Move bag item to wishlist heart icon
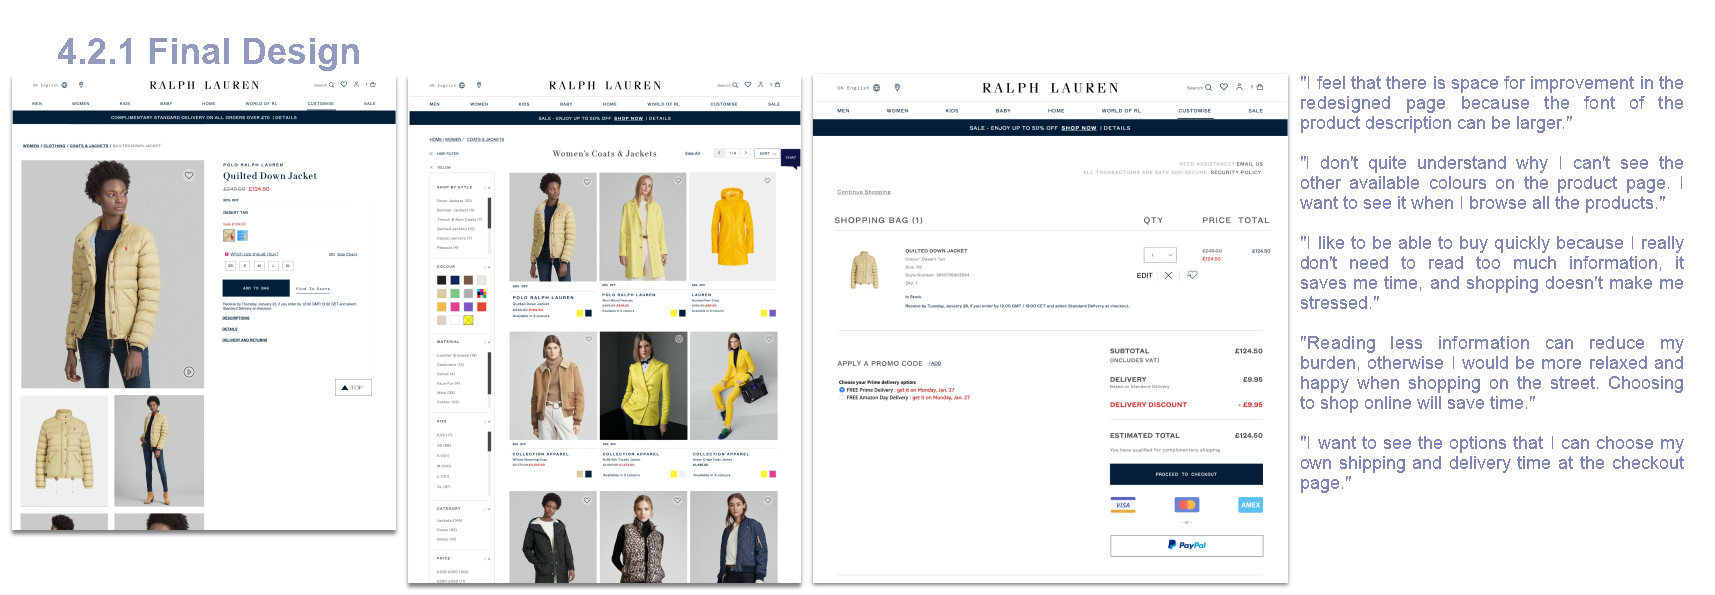 [1192, 274]
